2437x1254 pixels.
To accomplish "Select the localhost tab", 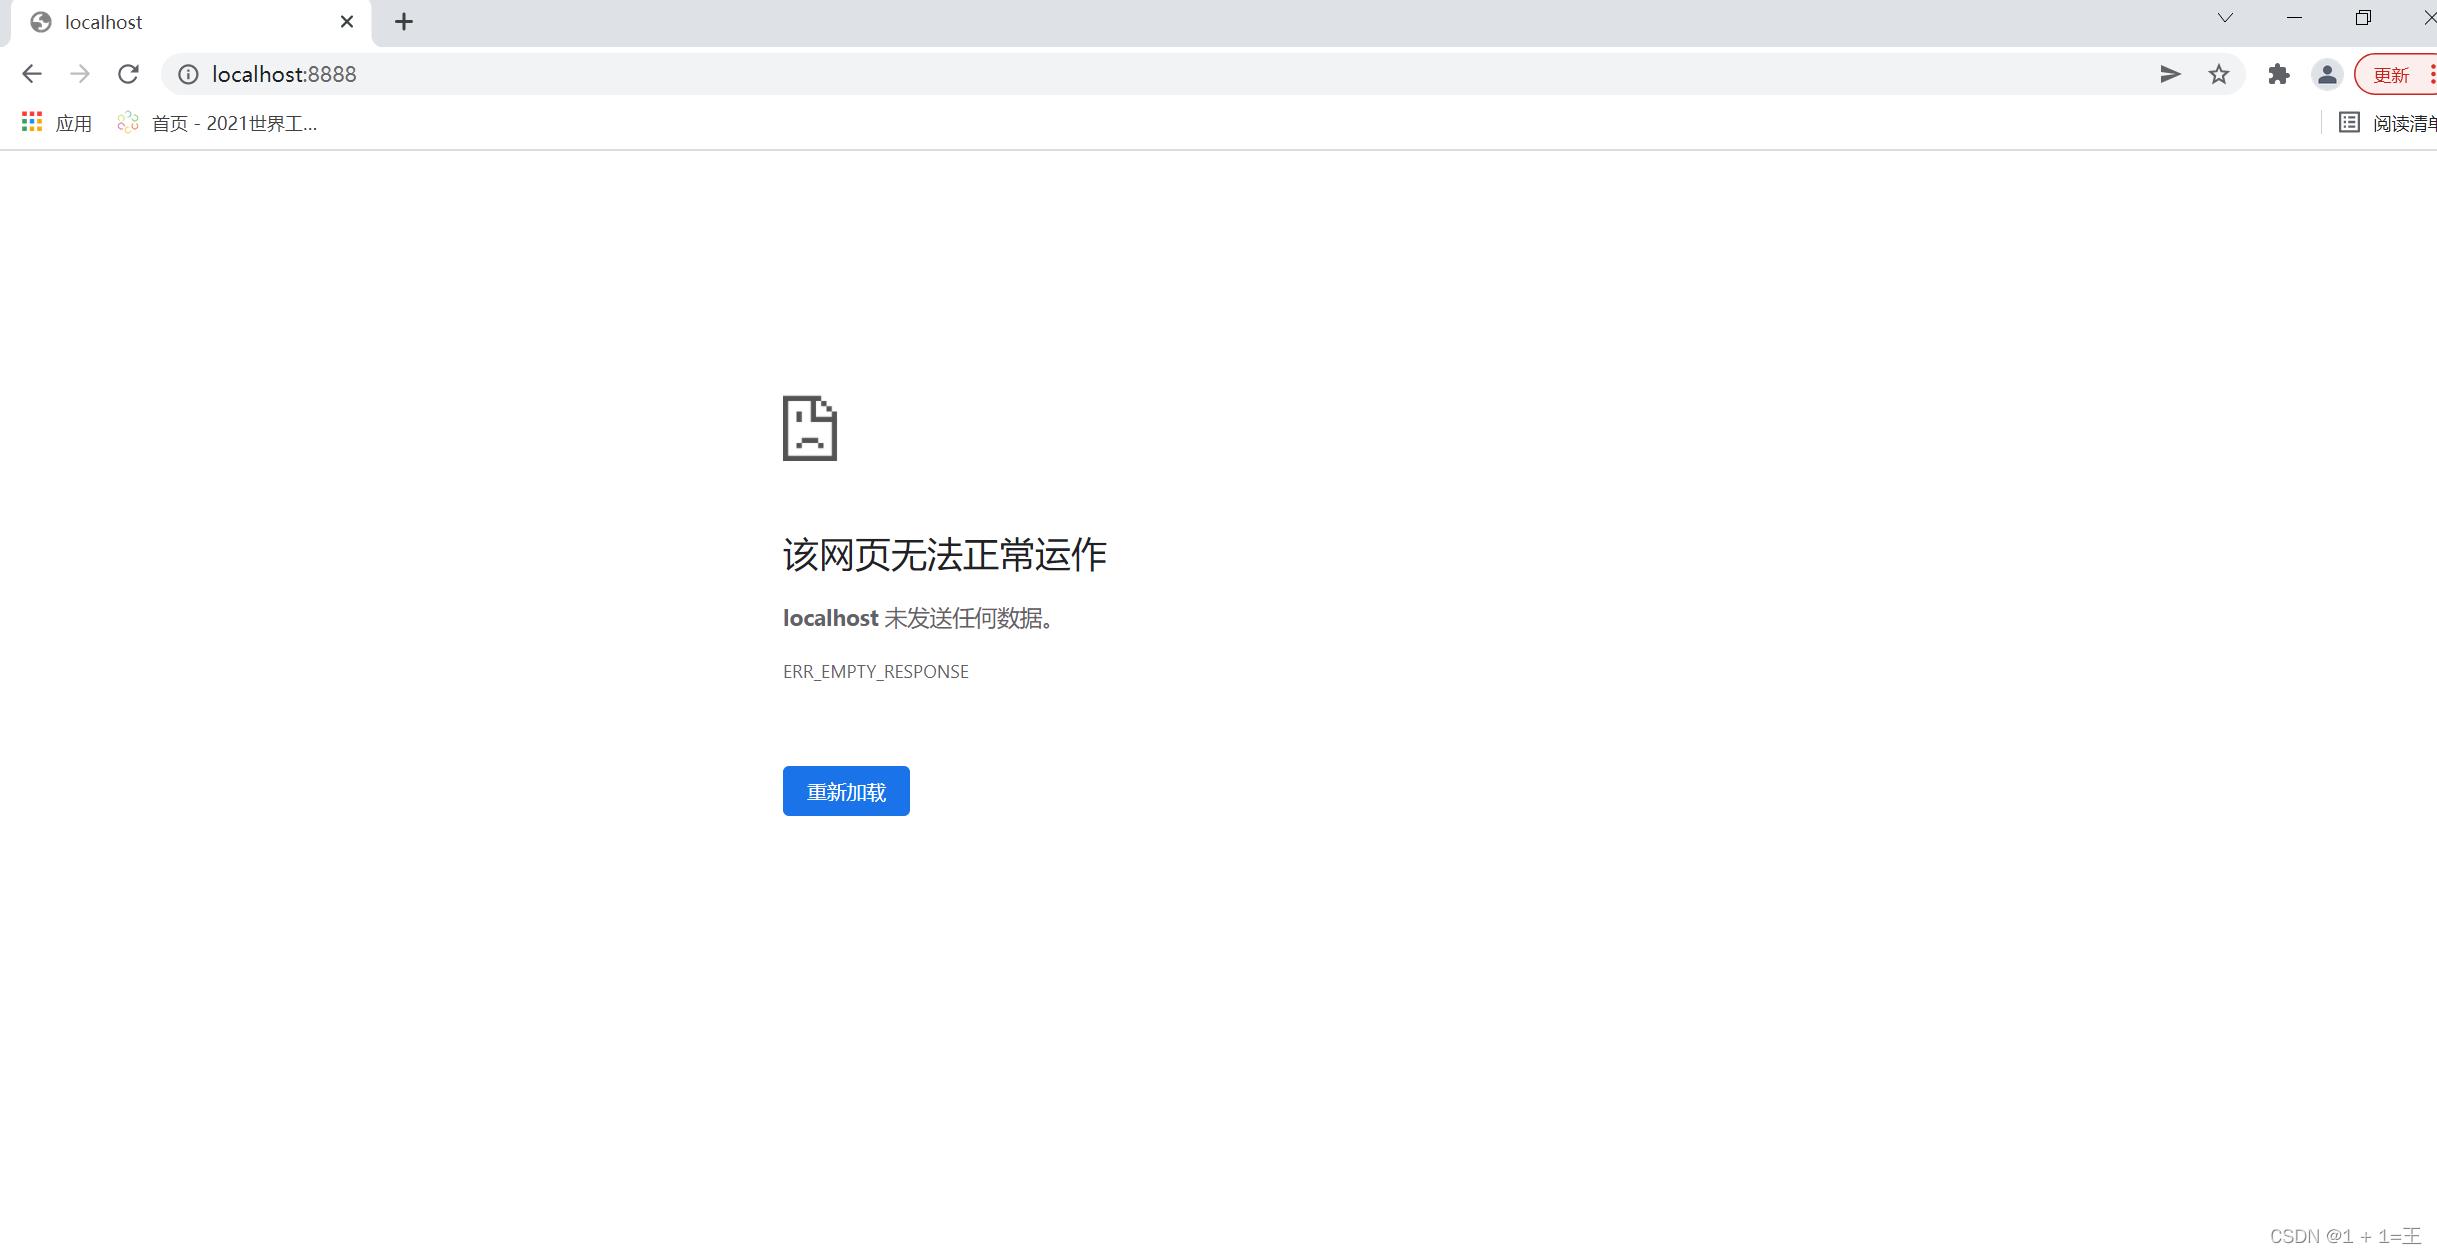I will tap(190, 22).
